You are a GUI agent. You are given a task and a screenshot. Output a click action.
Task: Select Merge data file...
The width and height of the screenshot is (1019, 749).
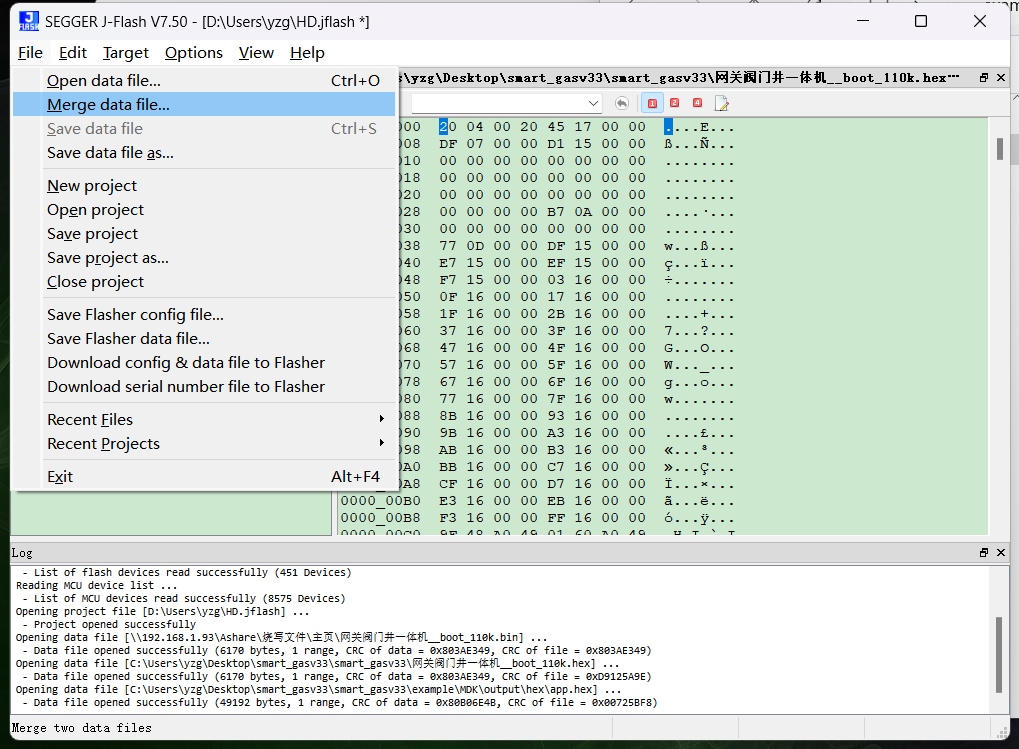pos(204,105)
